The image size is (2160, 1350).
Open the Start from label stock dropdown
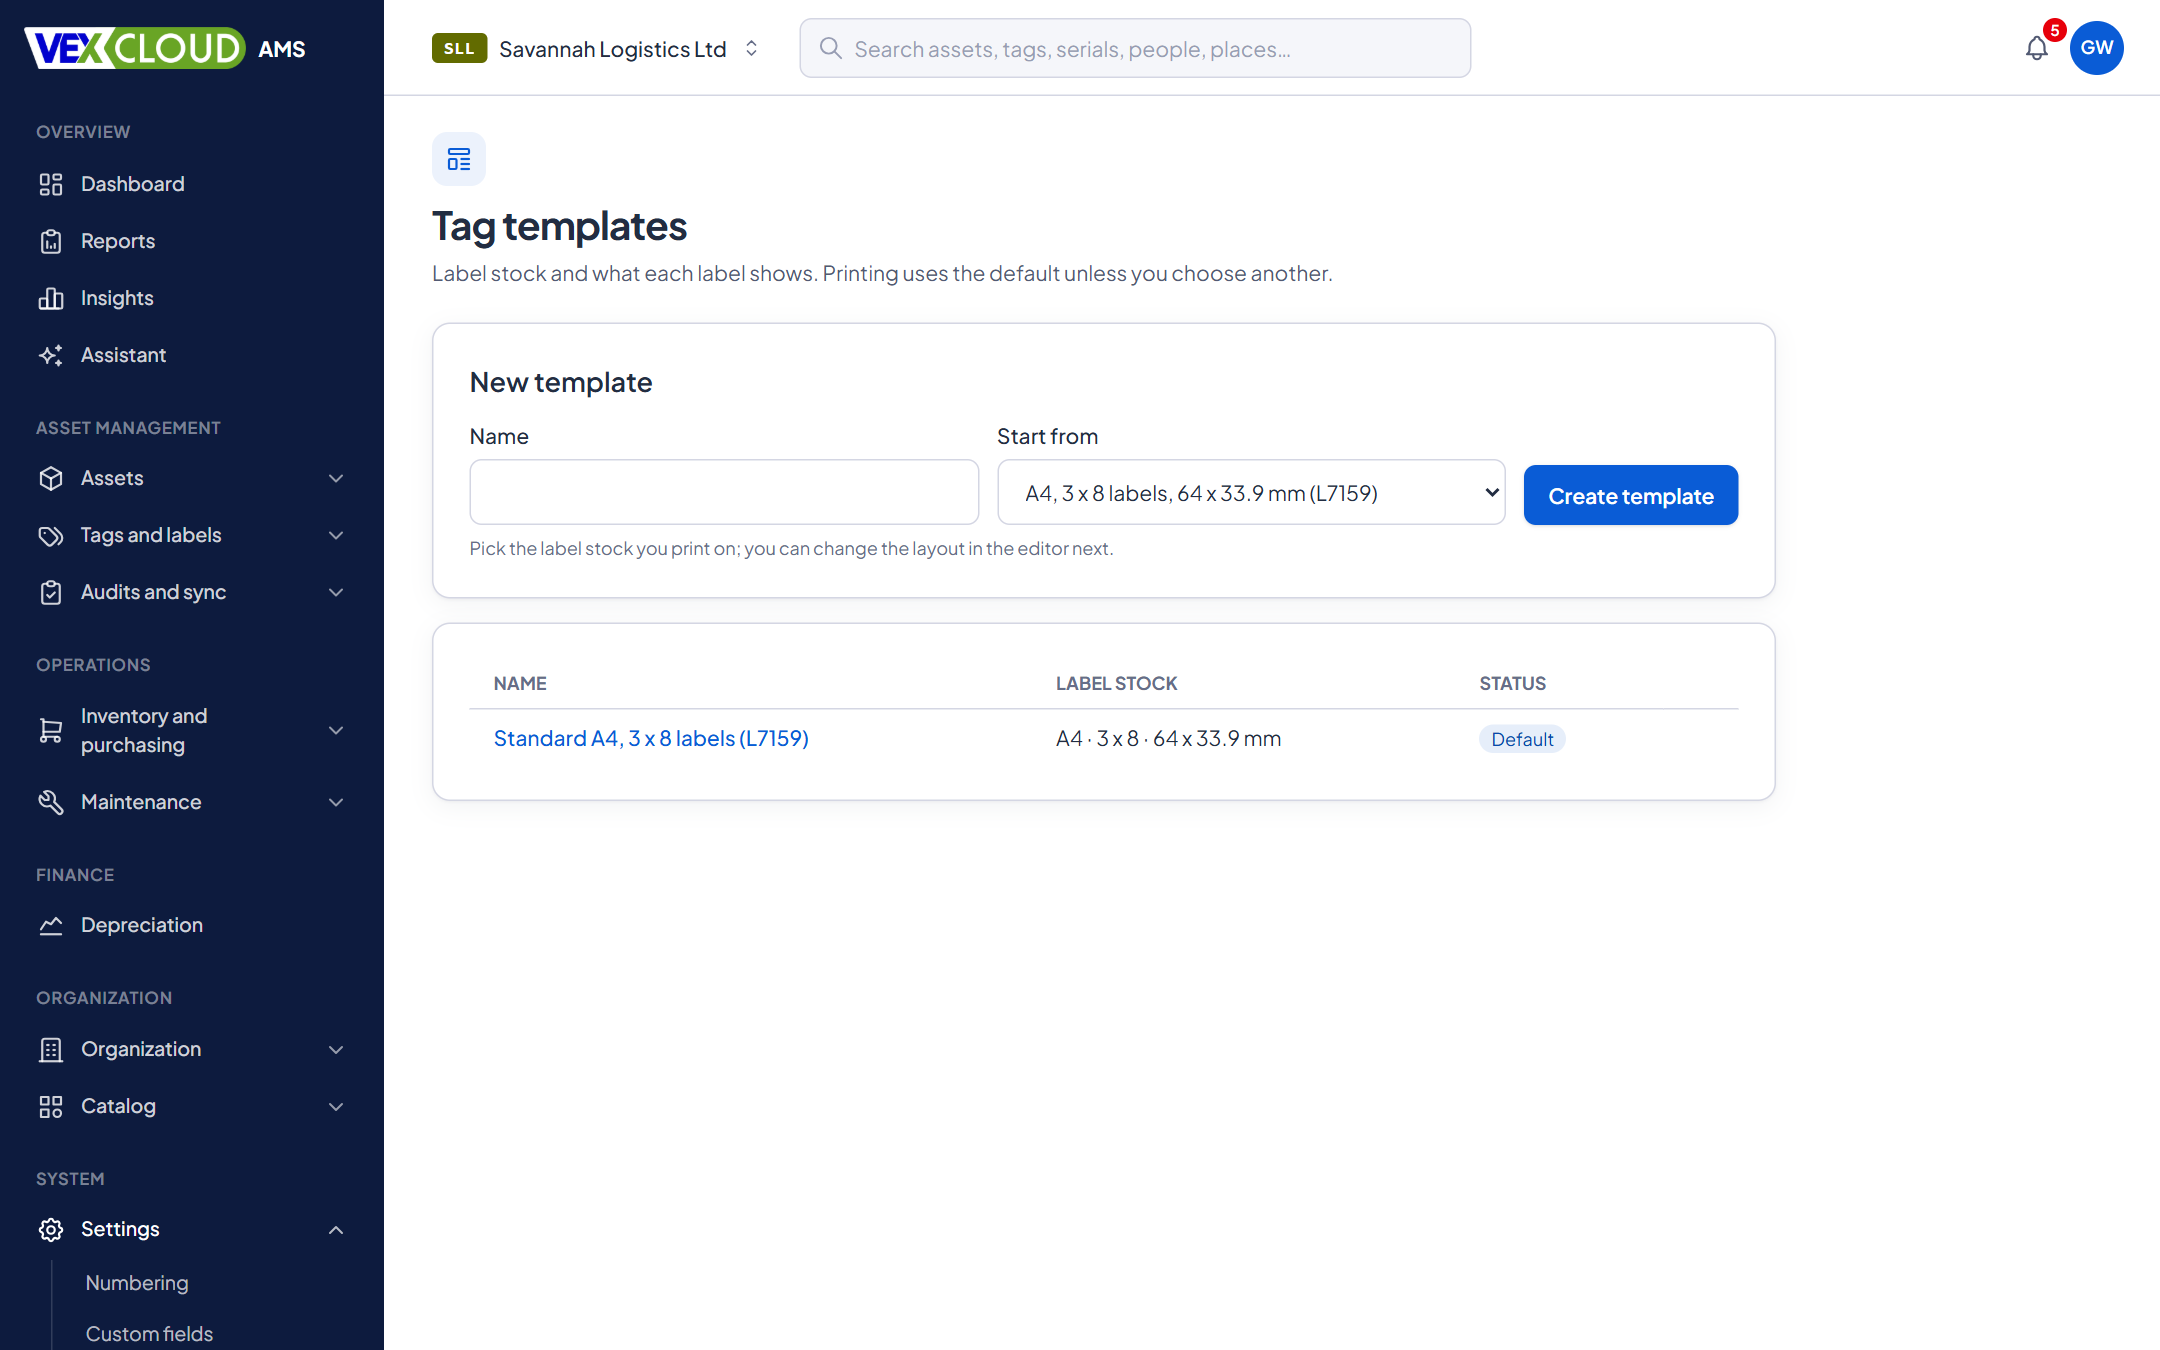[x=1251, y=492]
